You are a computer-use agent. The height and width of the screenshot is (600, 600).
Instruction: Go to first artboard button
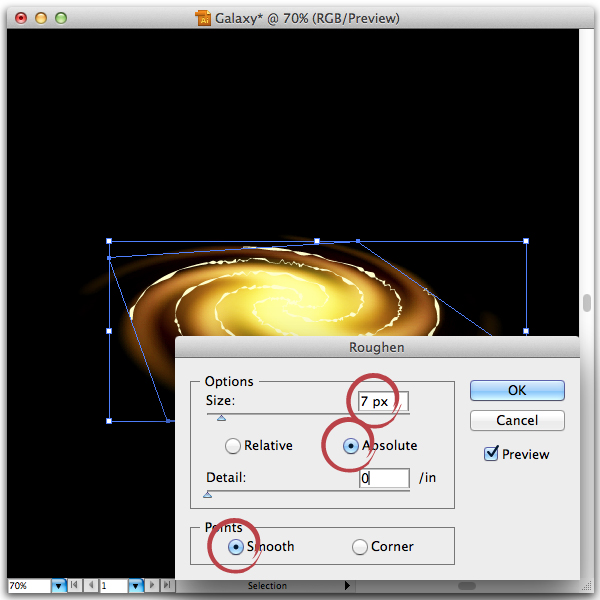[74, 585]
